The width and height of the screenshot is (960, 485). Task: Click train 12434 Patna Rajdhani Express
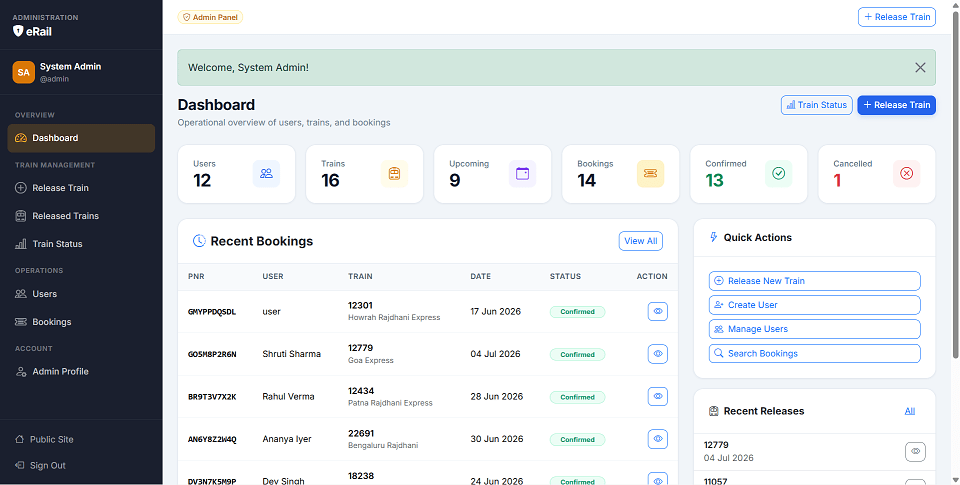click(x=390, y=396)
